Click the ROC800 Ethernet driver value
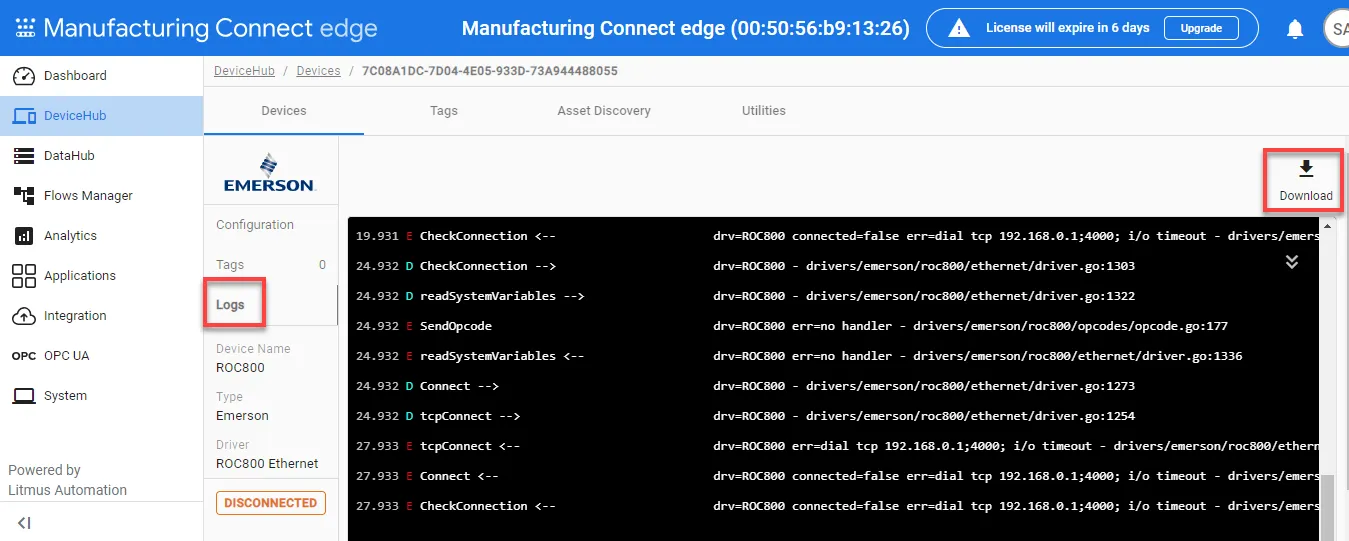The height and width of the screenshot is (541, 1349). (267, 464)
